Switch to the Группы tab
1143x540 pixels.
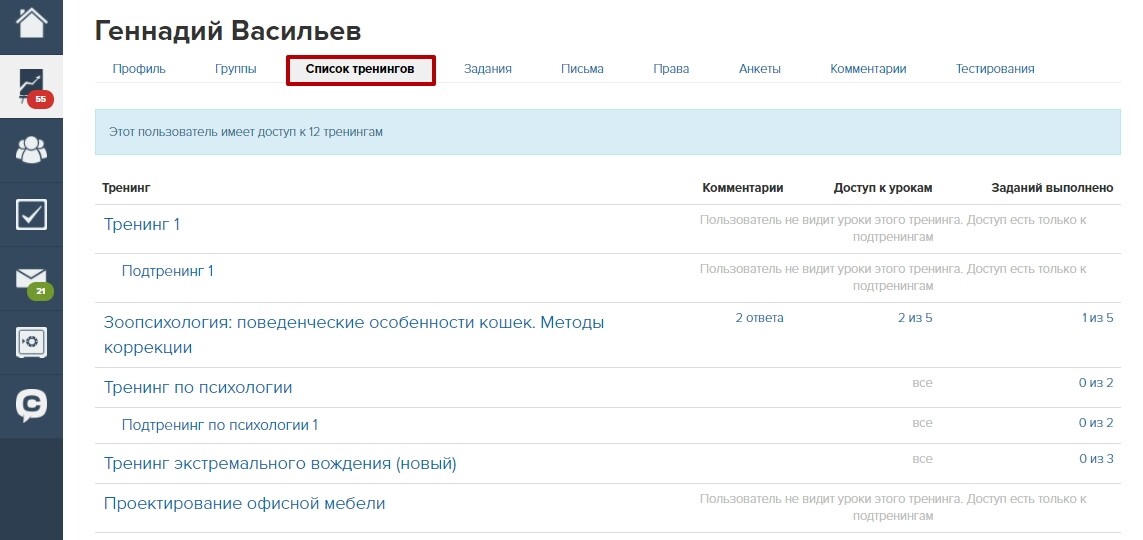coord(235,69)
